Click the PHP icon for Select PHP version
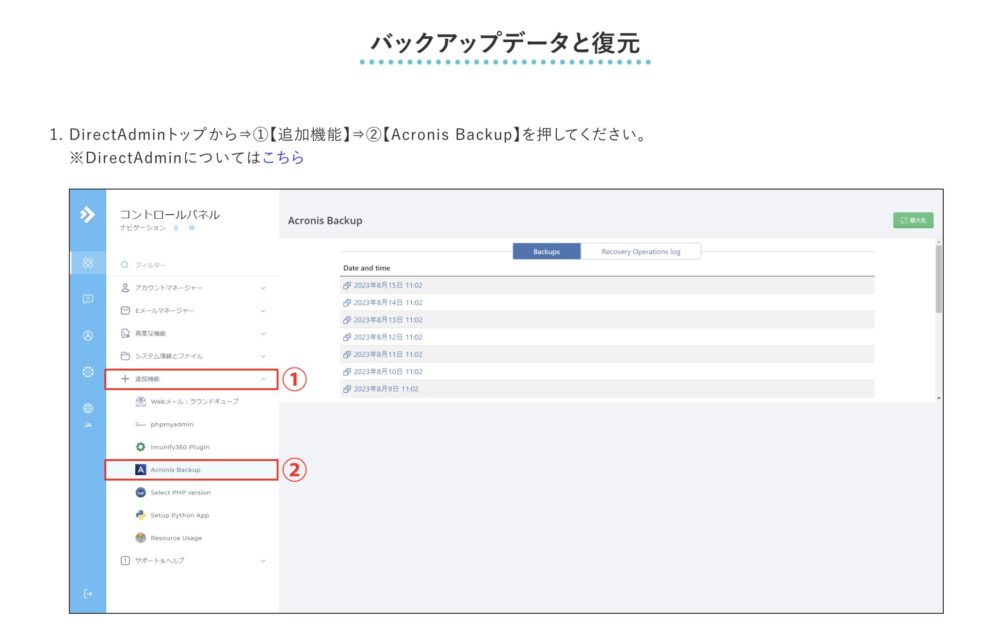 click(x=141, y=492)
